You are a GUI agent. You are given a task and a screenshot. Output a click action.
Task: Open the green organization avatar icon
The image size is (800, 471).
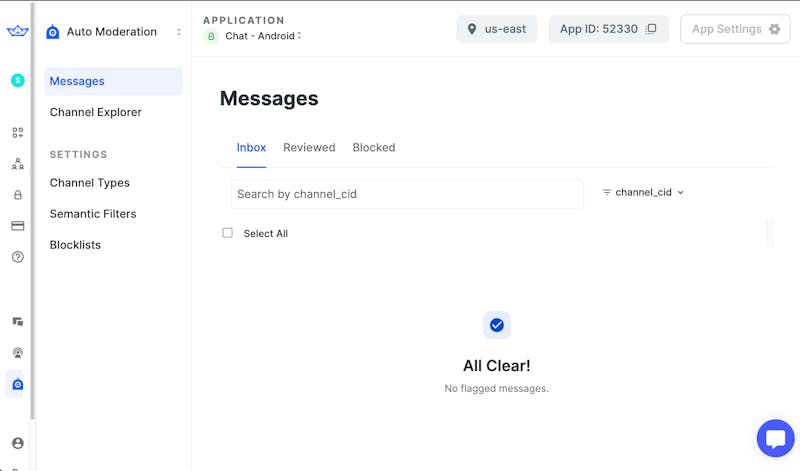click(17, 80)
